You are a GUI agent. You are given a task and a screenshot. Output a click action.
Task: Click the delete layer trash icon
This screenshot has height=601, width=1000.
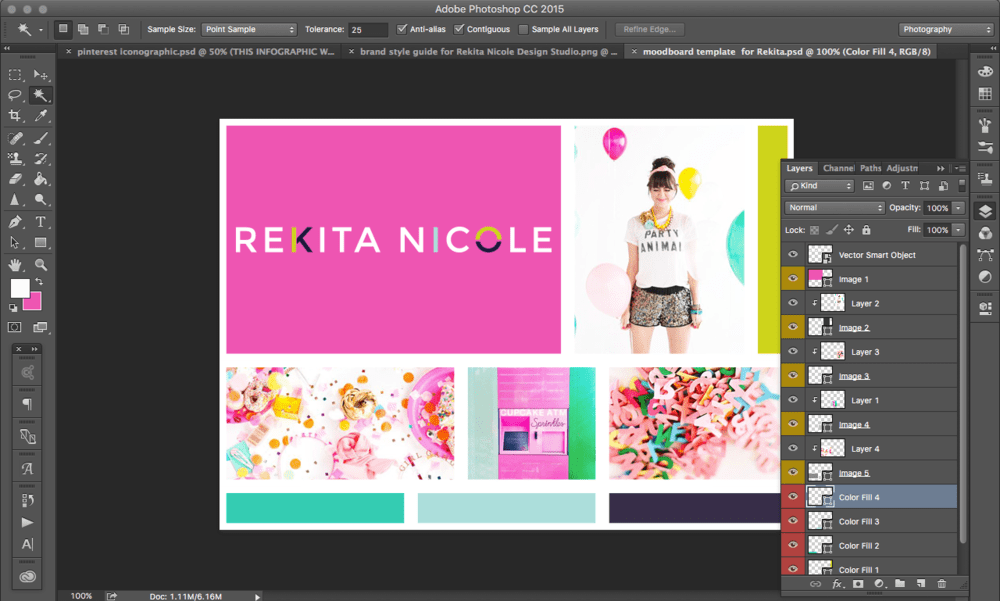pyautogui.click(x=941, y=584)
